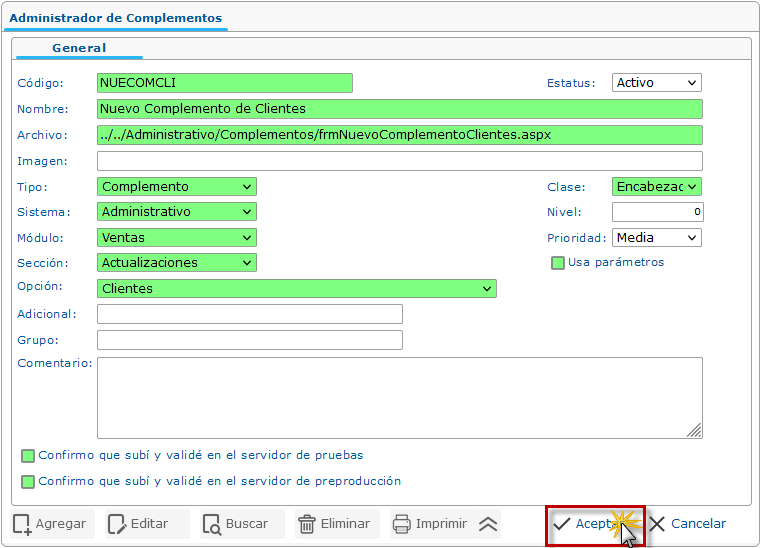Click the Eliminar button label
761x548 pixels.
(345, 524)
